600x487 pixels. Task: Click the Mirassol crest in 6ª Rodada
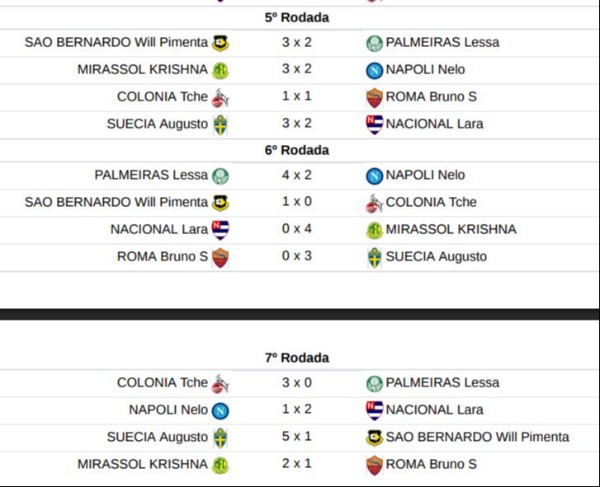click(374, 229)
